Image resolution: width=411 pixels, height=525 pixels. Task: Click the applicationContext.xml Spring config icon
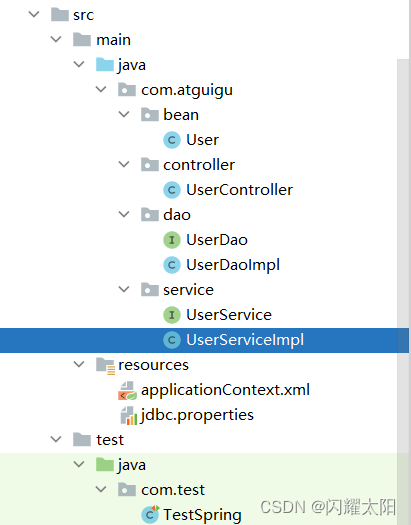point(127,390)
